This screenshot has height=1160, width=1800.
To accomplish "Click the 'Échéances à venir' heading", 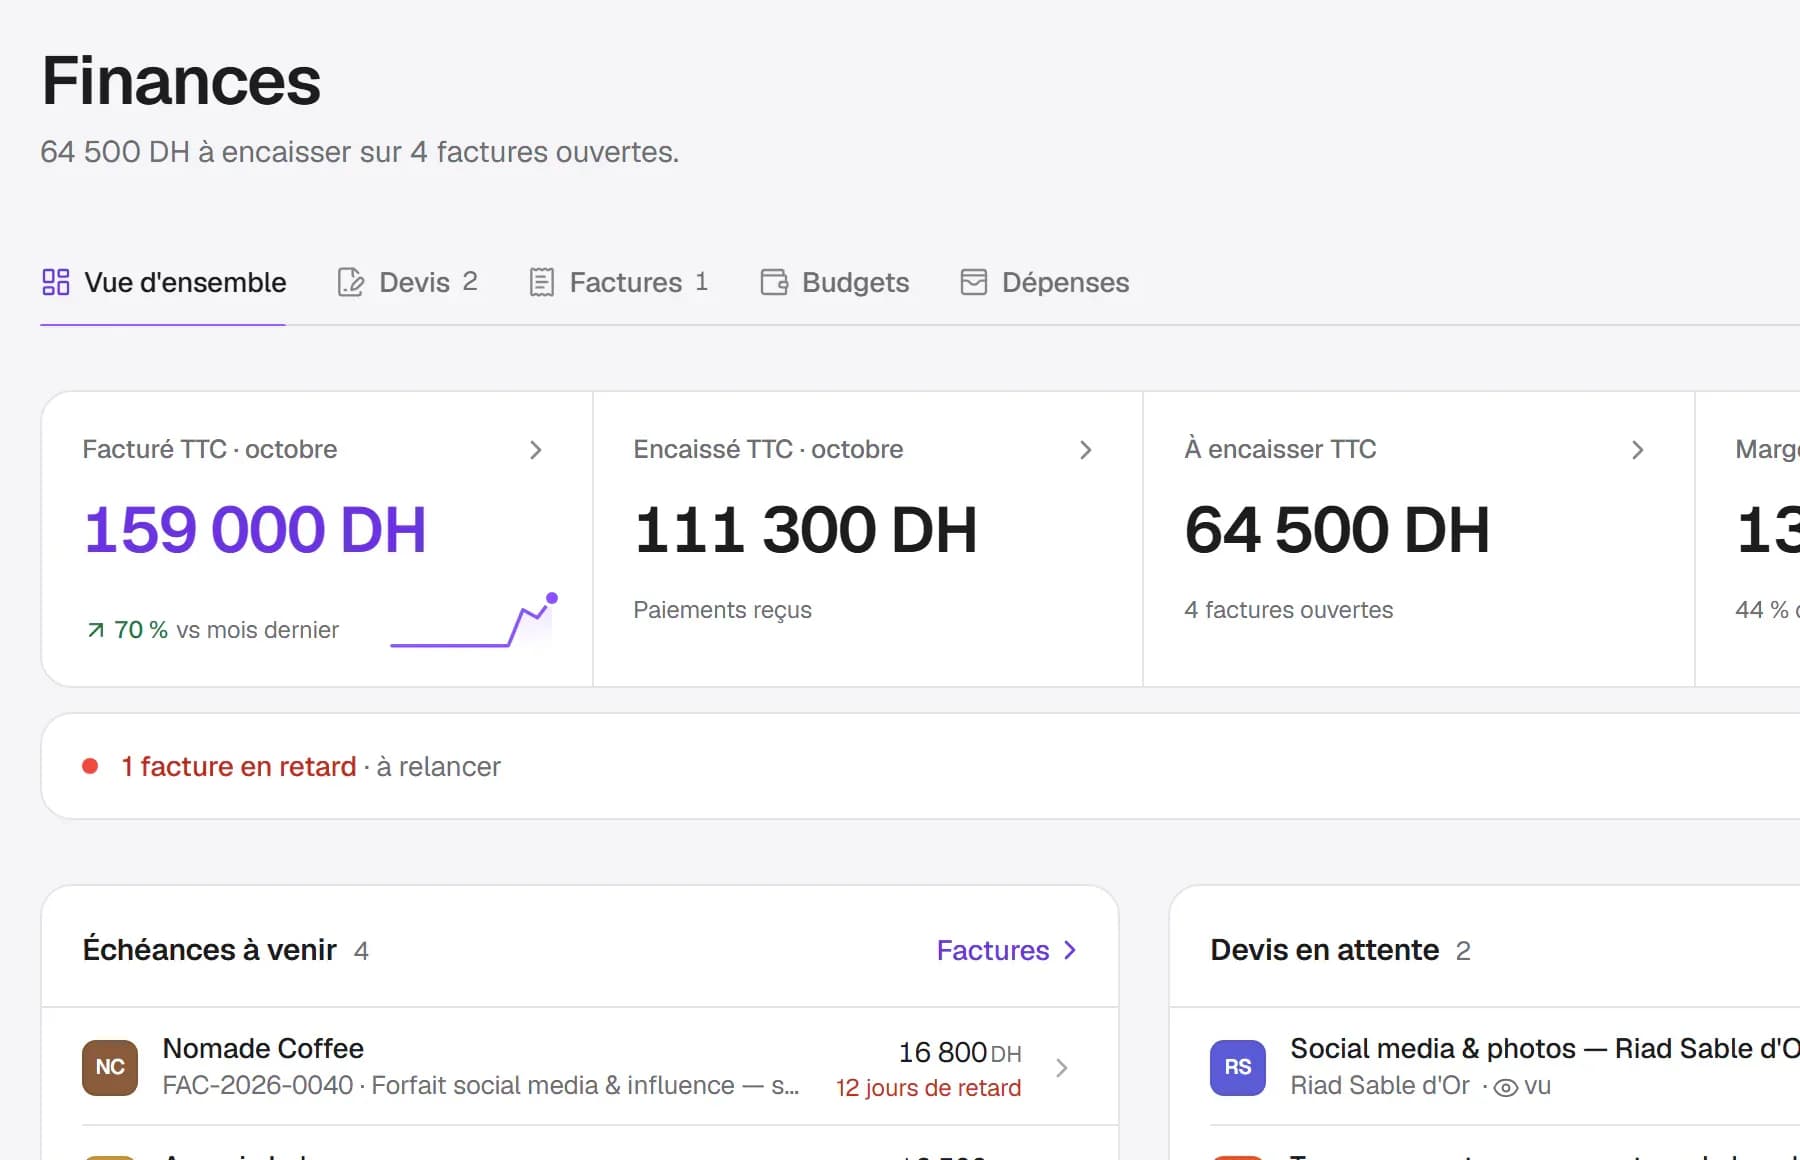I will [209, 950].
